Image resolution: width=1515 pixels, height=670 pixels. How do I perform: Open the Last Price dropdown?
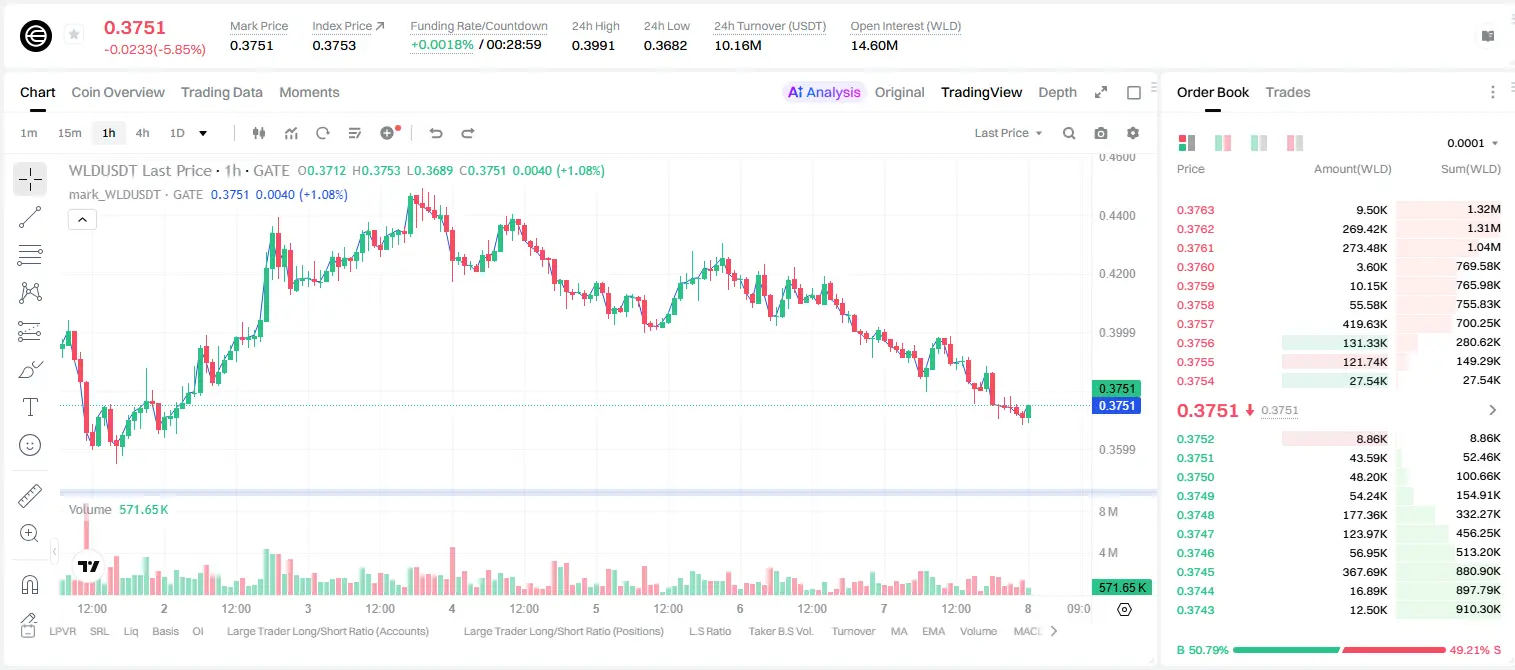pyautogui.click(x=1008, y=133)
